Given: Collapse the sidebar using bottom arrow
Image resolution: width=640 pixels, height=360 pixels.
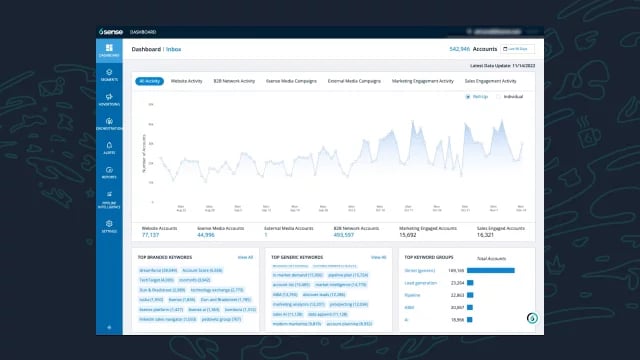Looking at the screenshot, I should [x=109, y=327].
